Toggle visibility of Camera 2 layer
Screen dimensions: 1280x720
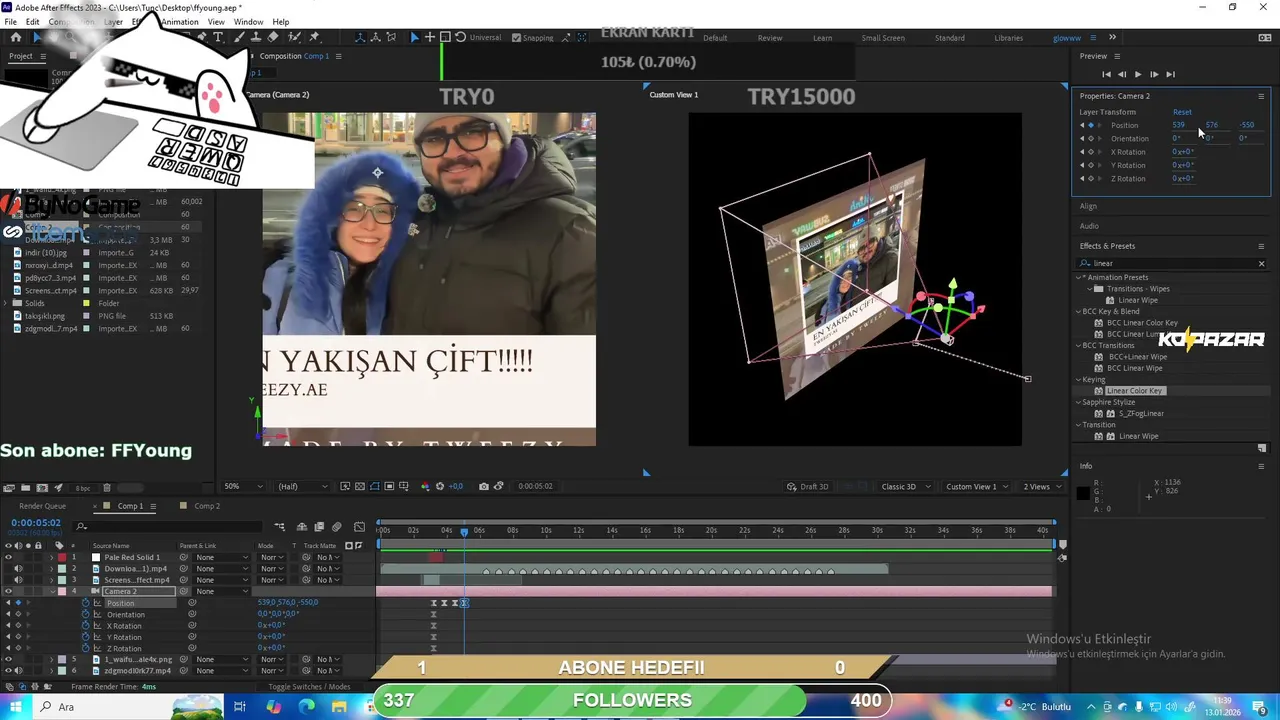point(8,592)
